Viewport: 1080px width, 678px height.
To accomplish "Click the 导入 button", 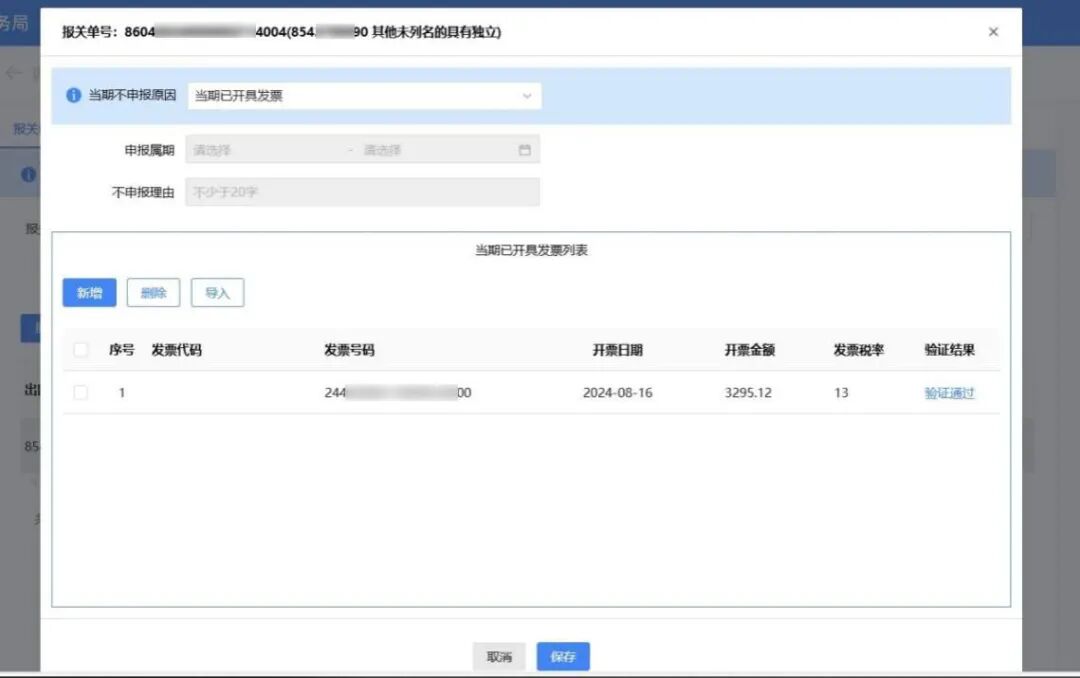I will [217, 293].
